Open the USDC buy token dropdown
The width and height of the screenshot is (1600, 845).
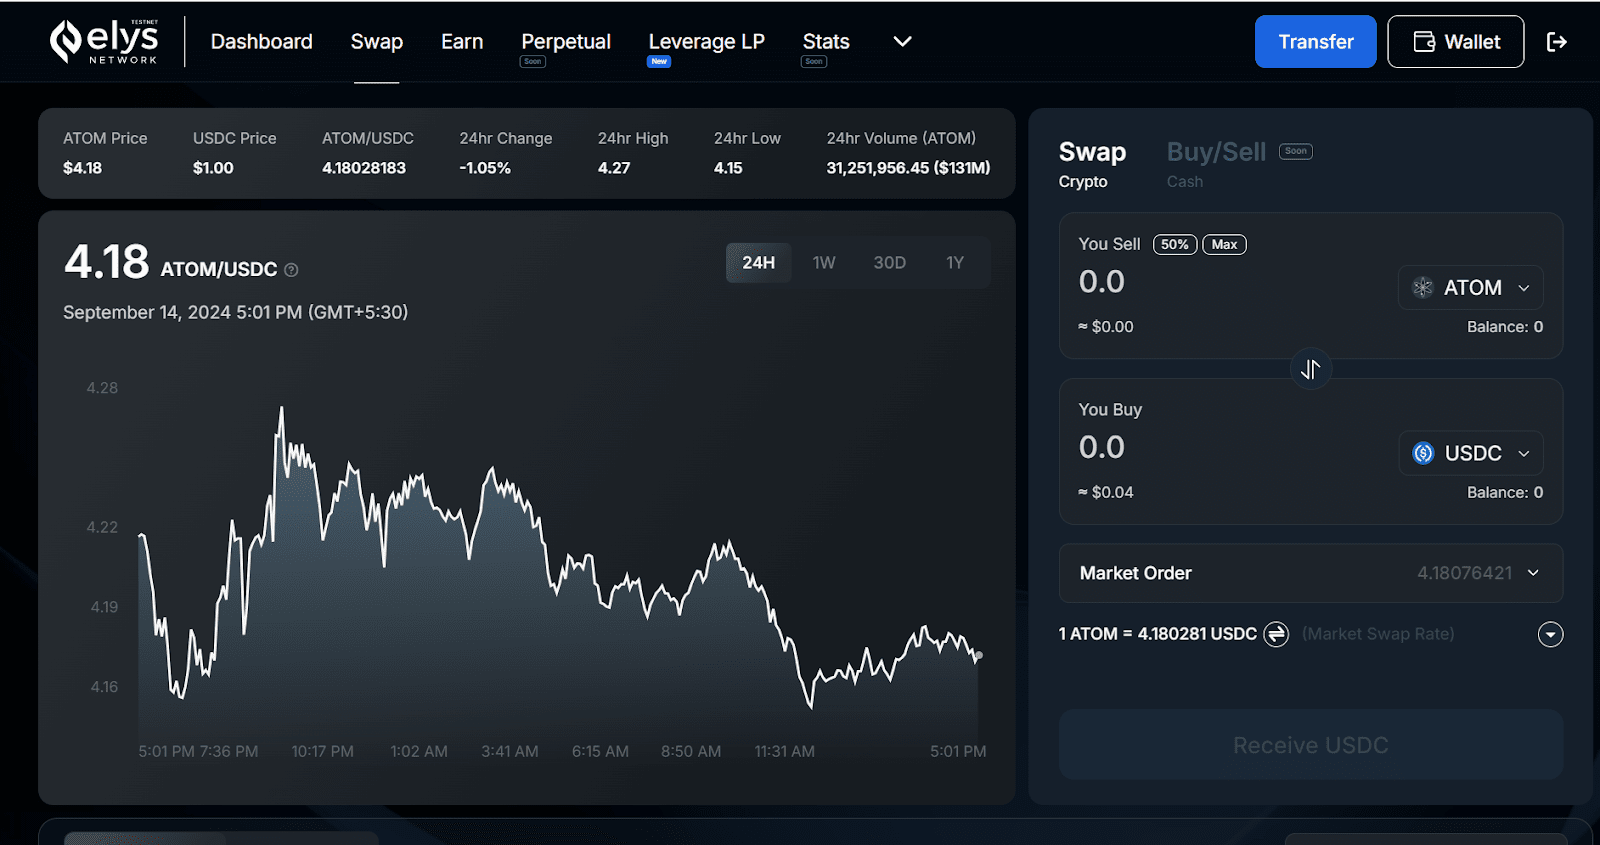click(1470, 453)
